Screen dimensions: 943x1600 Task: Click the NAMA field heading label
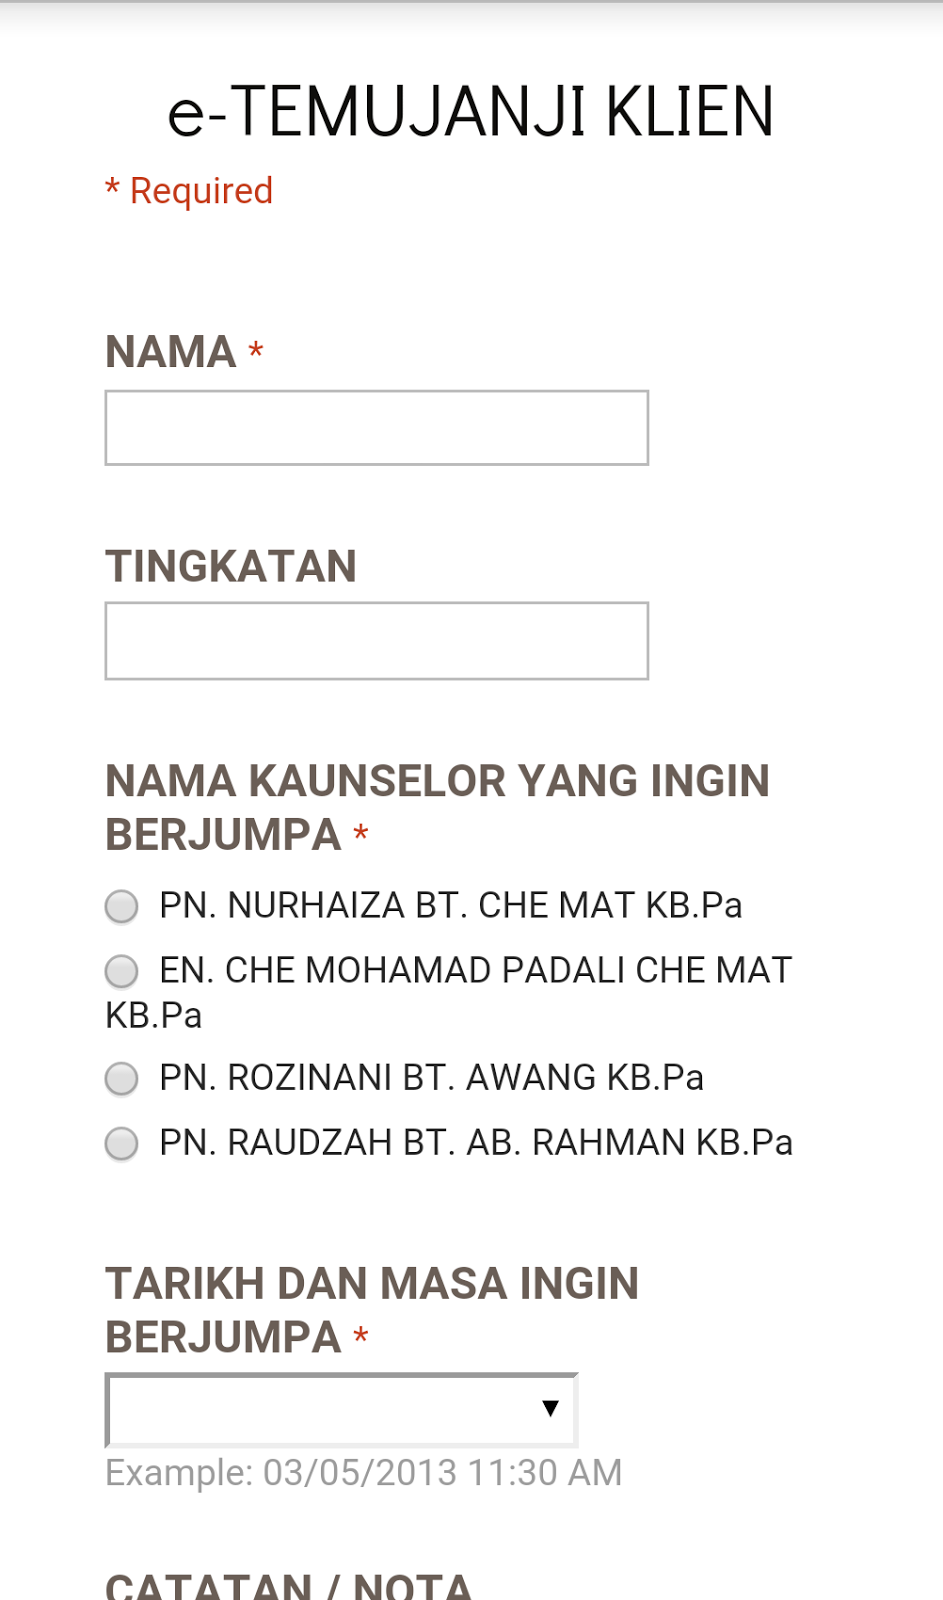coord(171,352)
